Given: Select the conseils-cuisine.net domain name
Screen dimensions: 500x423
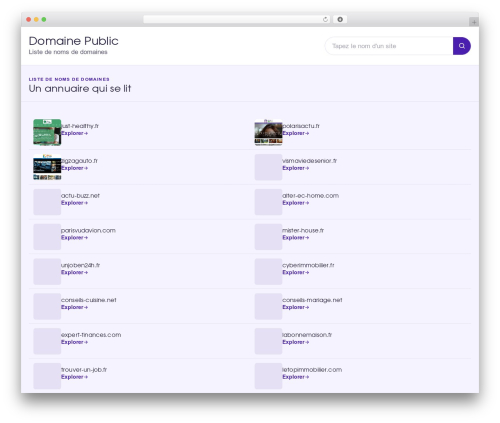Looking at the screenshot, I should coord(89,300).
